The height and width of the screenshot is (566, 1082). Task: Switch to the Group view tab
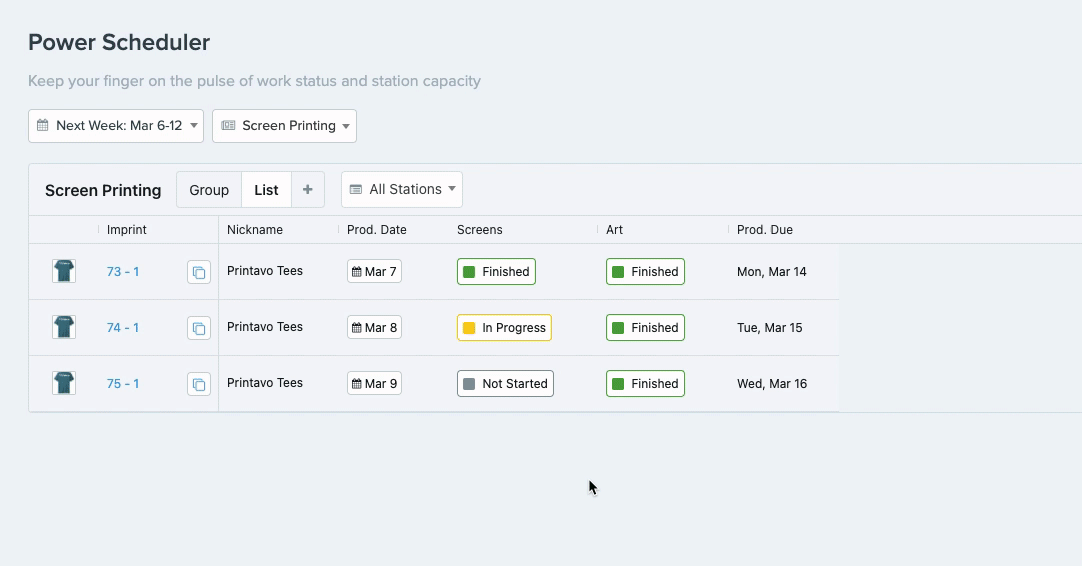coord(209,190)
